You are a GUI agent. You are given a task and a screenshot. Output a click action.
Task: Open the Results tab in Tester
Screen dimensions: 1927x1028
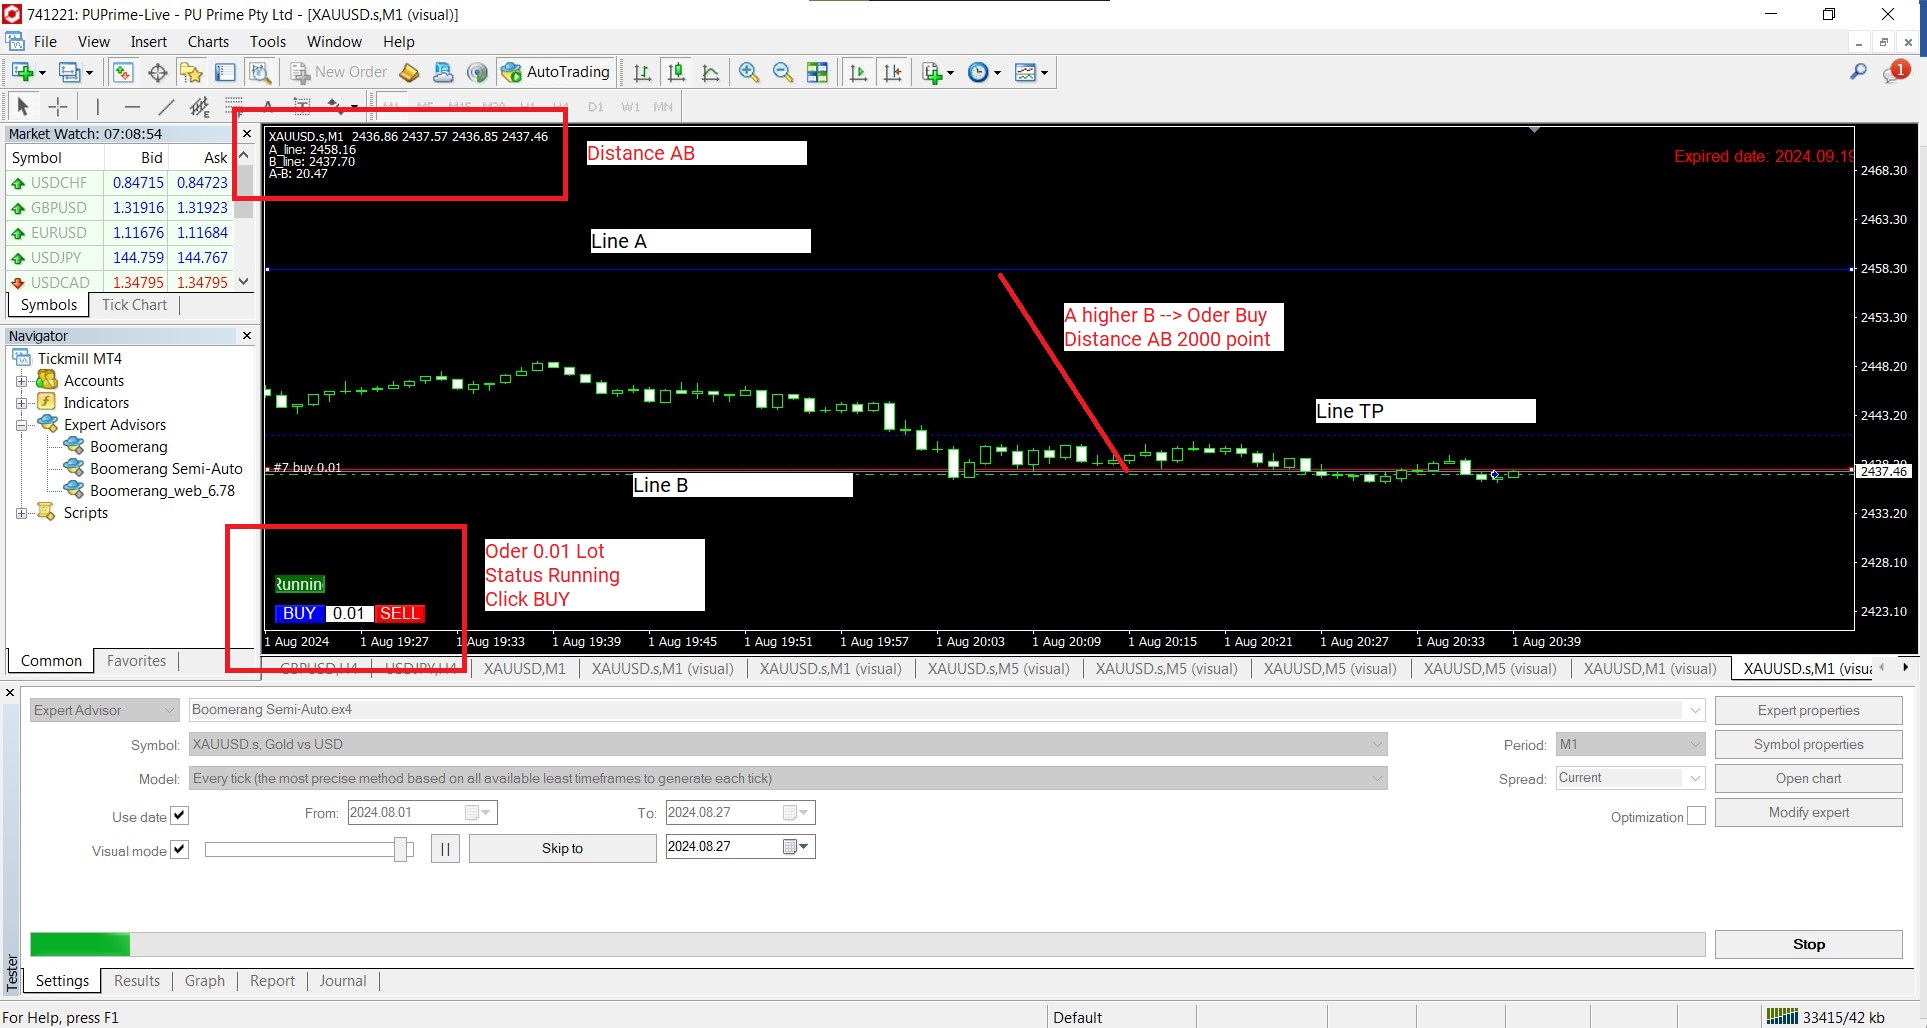point(137,981)
